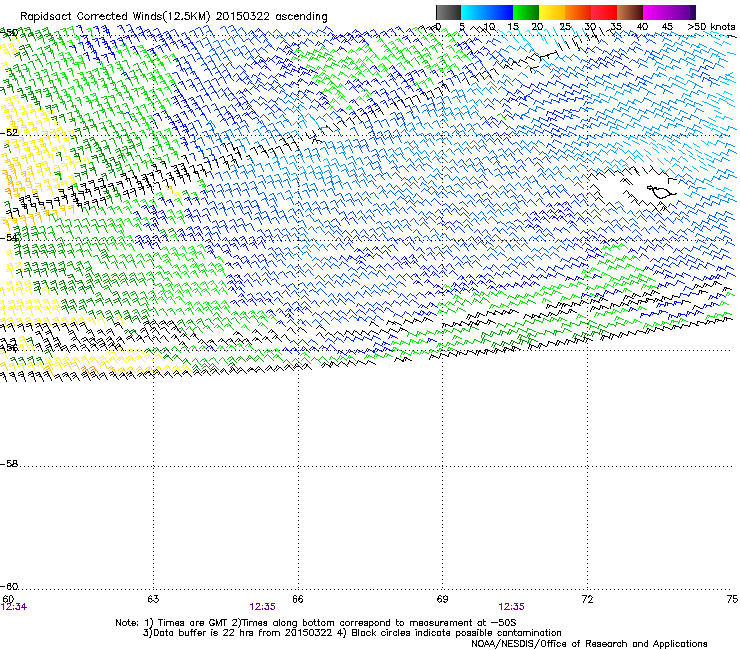The image size is (740, 650).
Task: Click the 75 longitude axis label
Action: pos(732,599)
